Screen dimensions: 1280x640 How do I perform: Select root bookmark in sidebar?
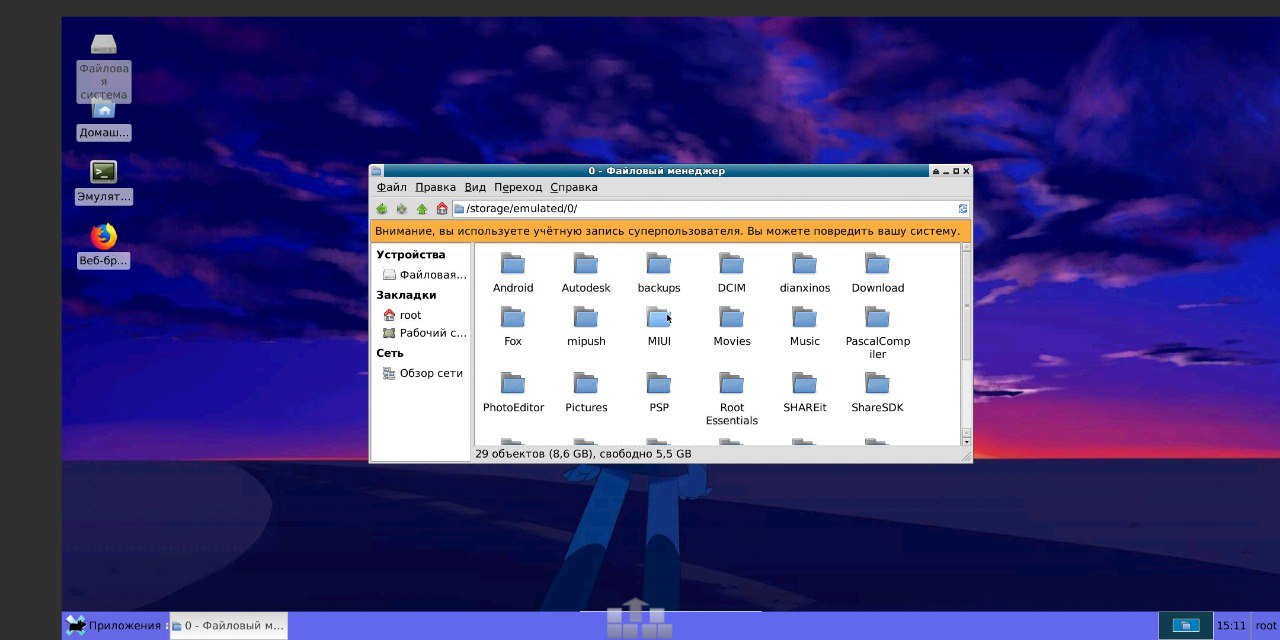point(410,315)
